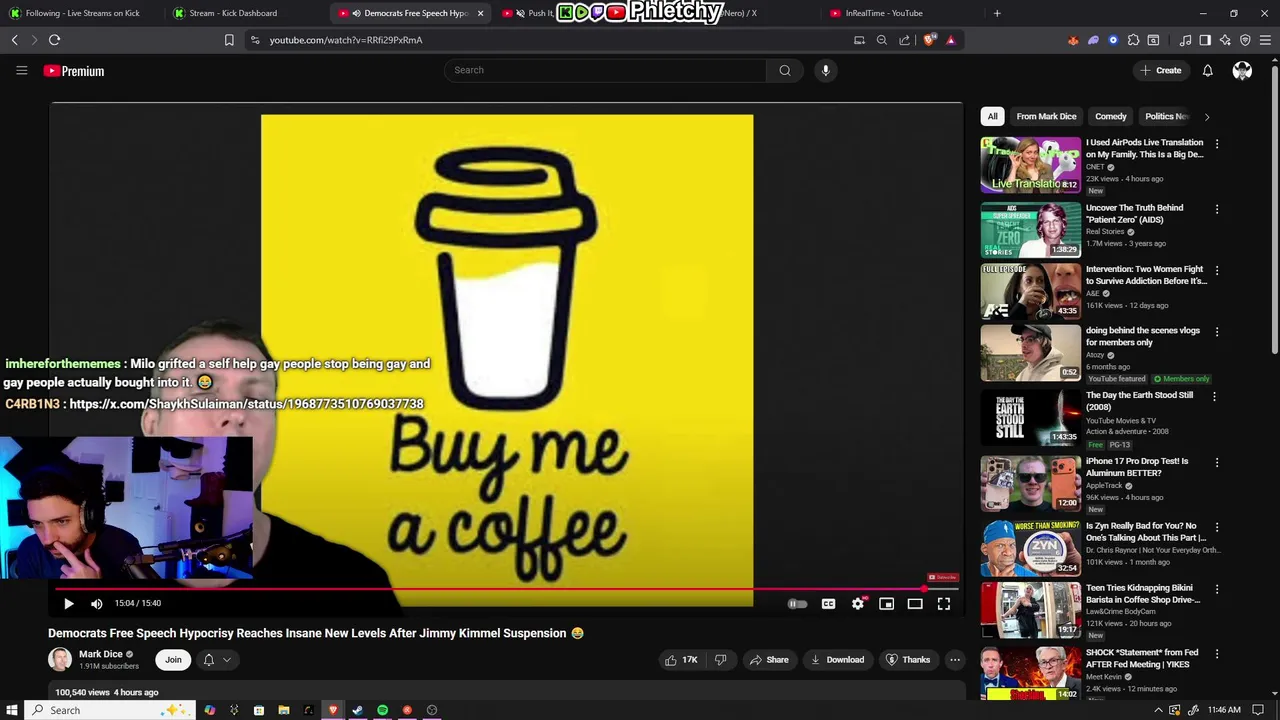Select the Politics News filter chip
Image resolution: width=1280 pixels, height=720 pixels.
(1166, 116)
